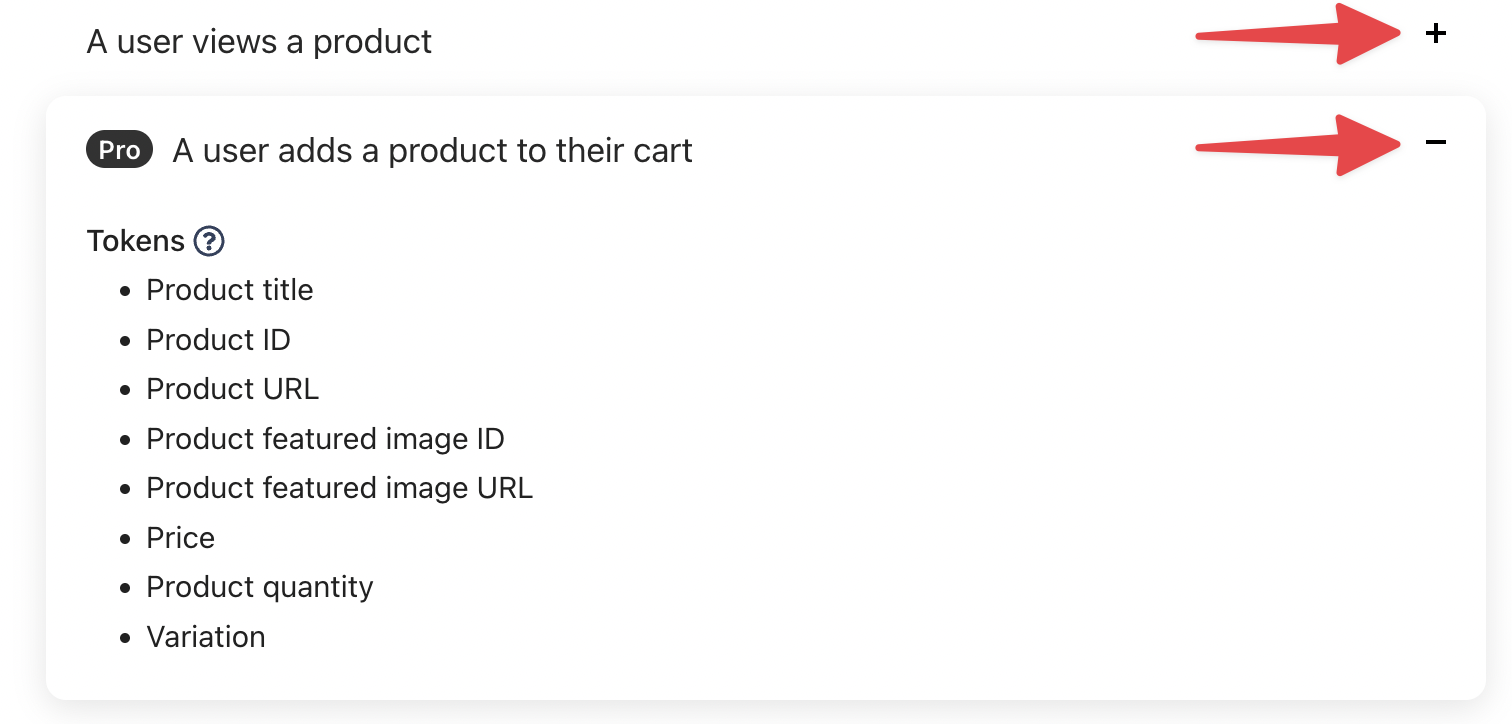Click the bullet dot beside Product title

pos(125,291)
